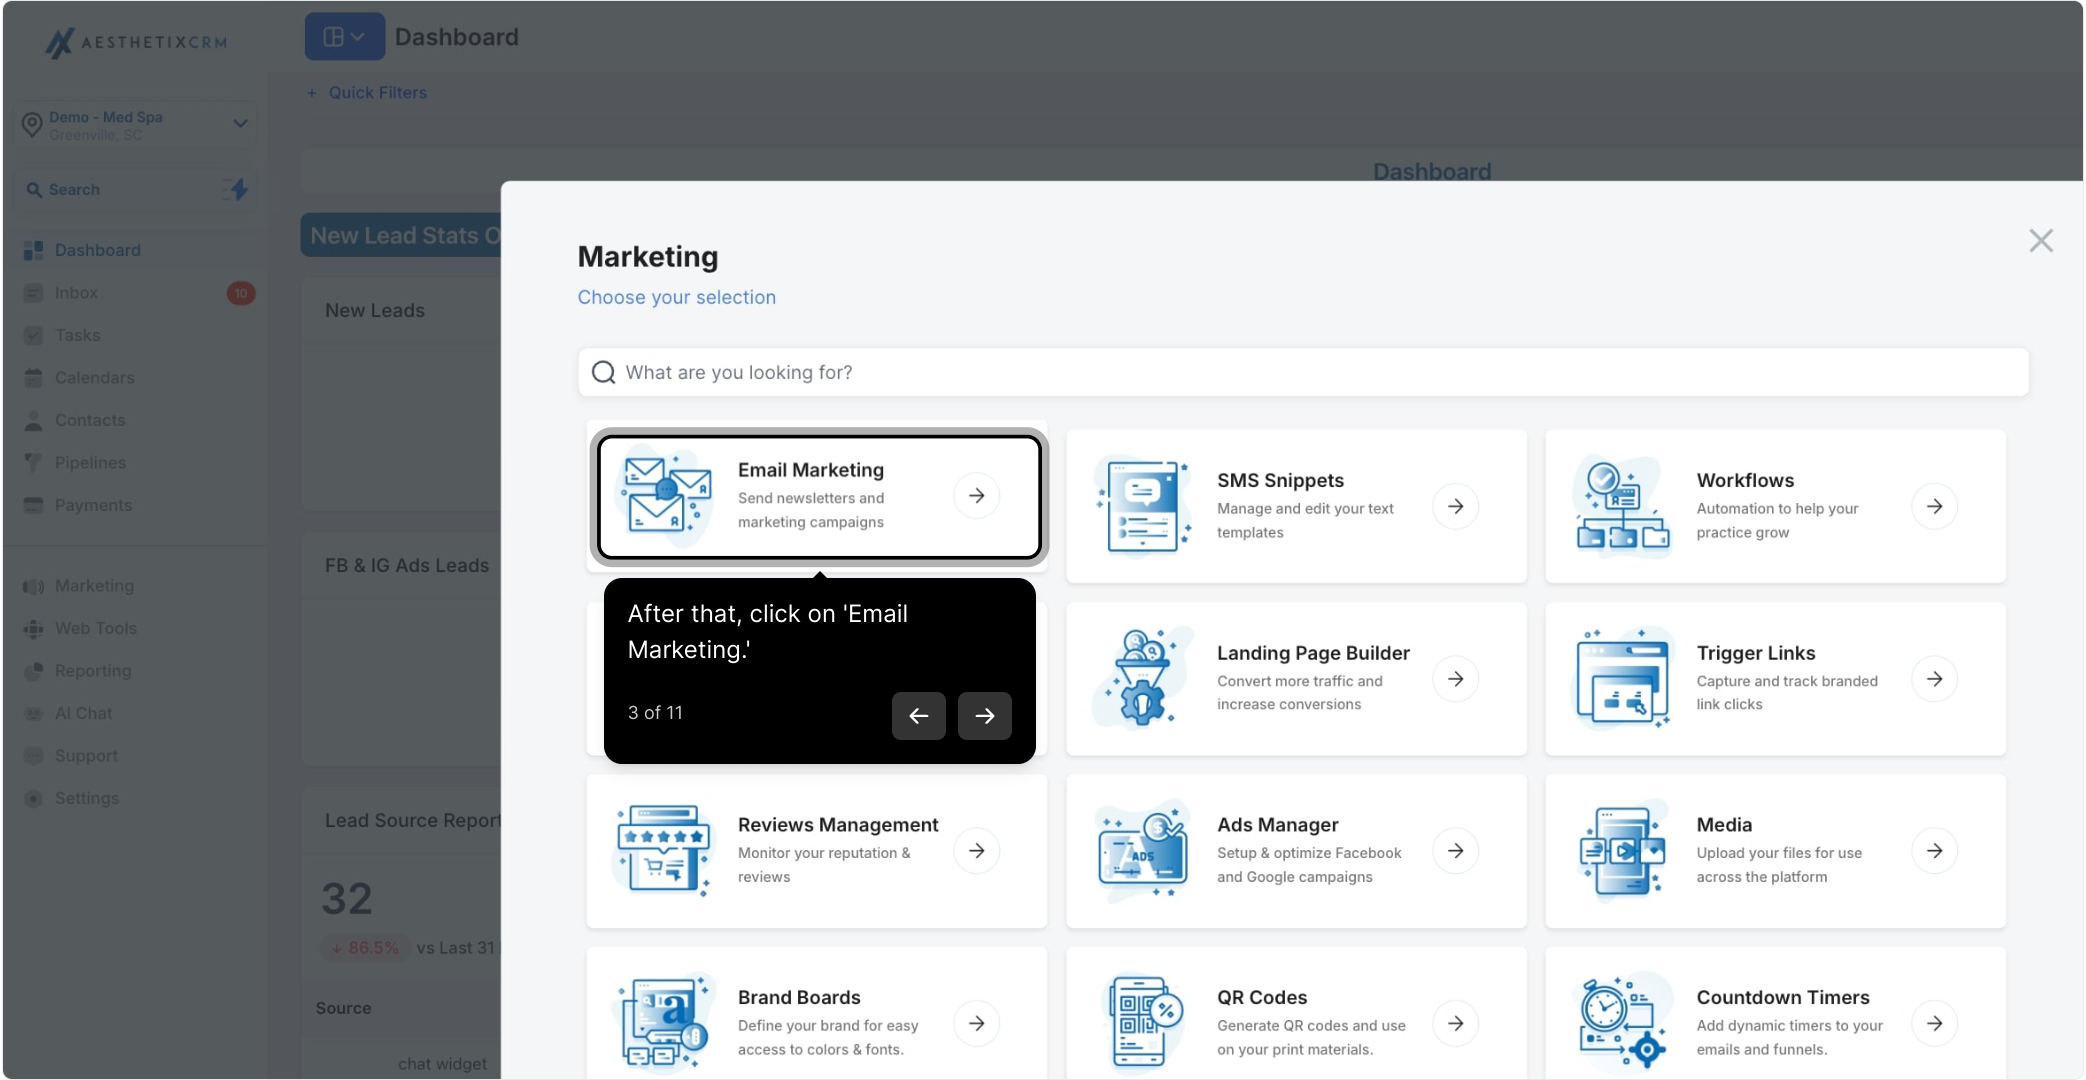2086x1080 pixels.
Task: Click the Brand Boards illustration icon
Action: [x=665, y=1023]
